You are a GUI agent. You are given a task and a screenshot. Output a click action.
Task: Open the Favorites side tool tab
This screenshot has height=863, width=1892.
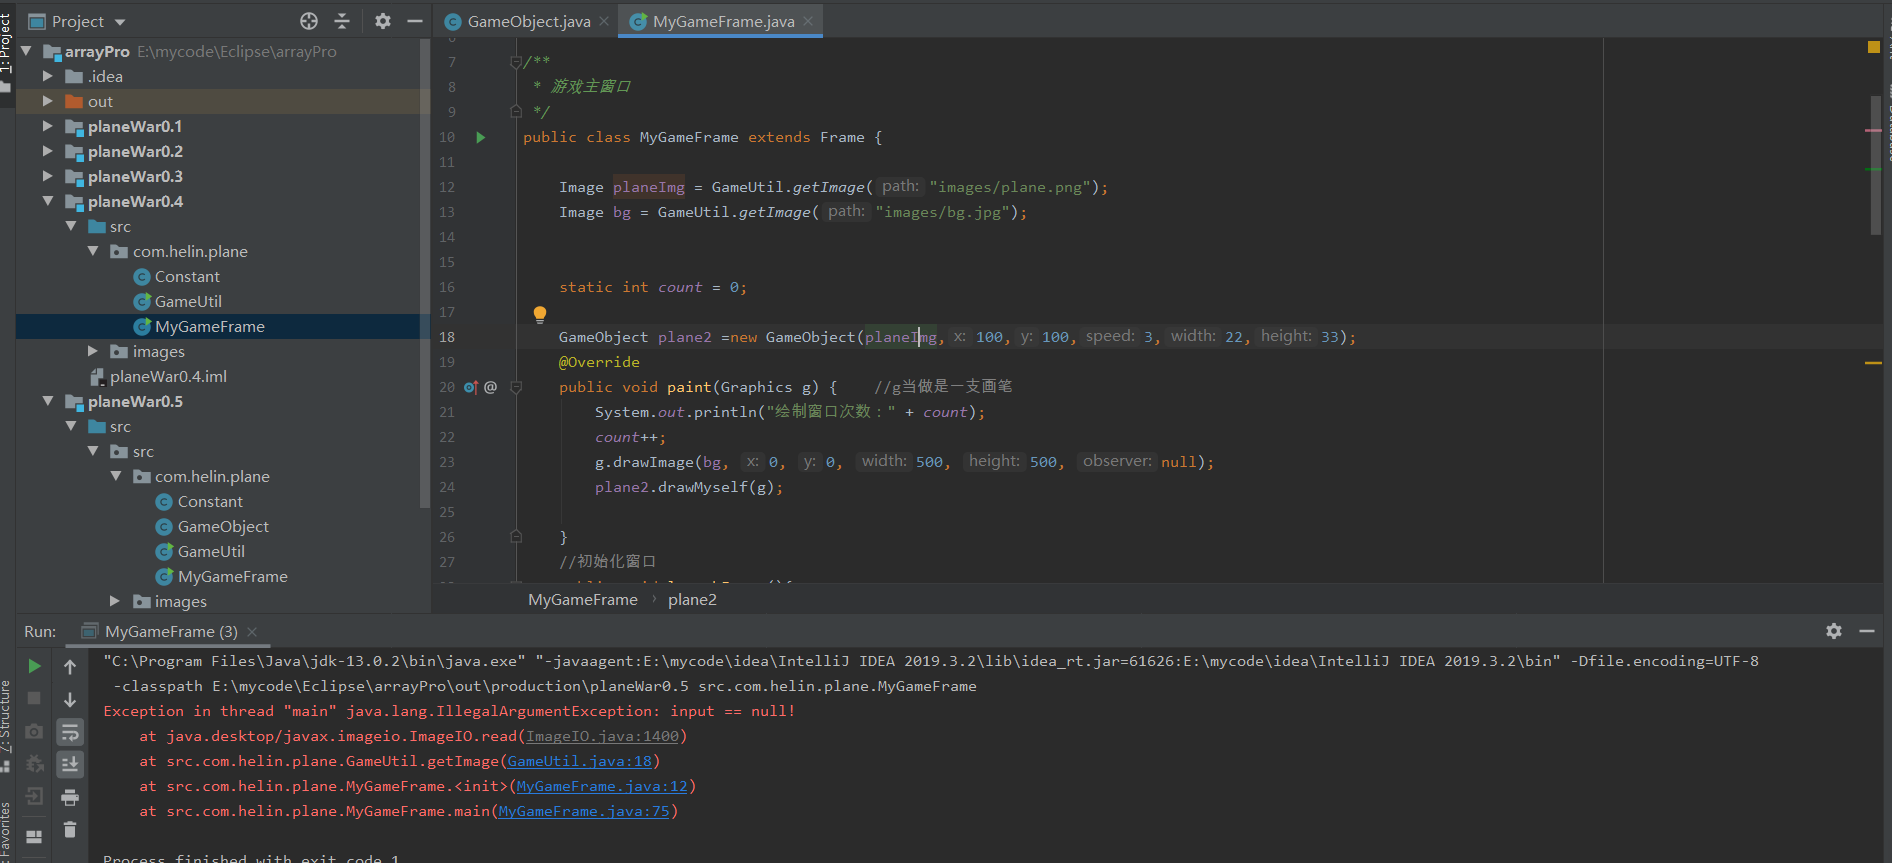(x=6, y=830)
